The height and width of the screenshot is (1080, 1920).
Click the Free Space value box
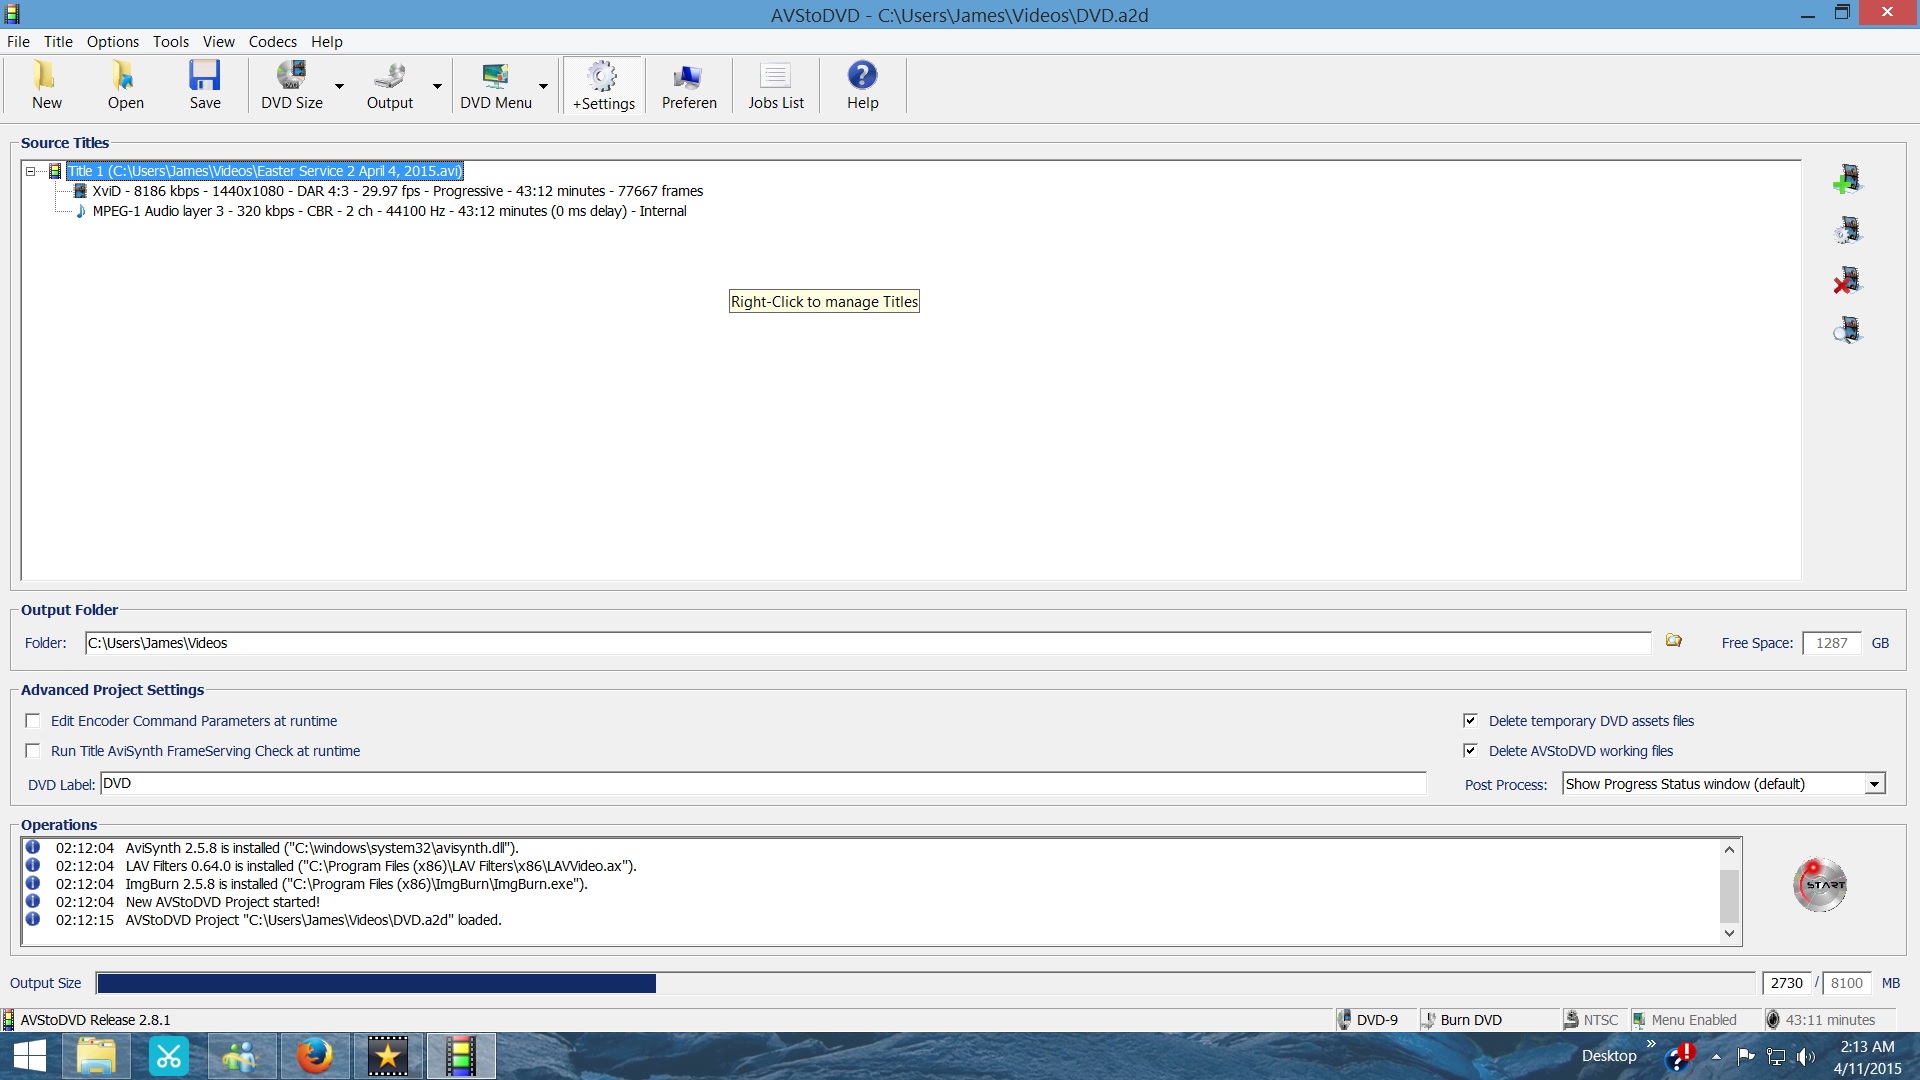1831,643
